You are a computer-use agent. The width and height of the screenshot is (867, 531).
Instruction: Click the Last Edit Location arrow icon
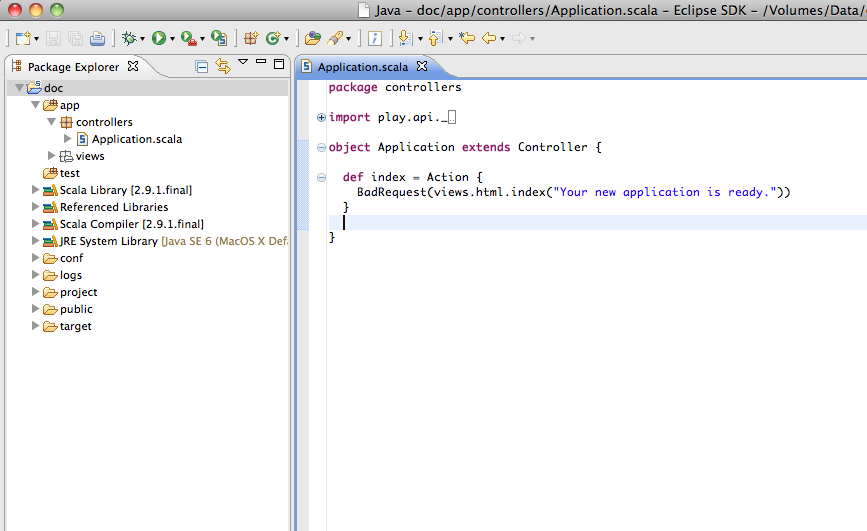point(466,39)
